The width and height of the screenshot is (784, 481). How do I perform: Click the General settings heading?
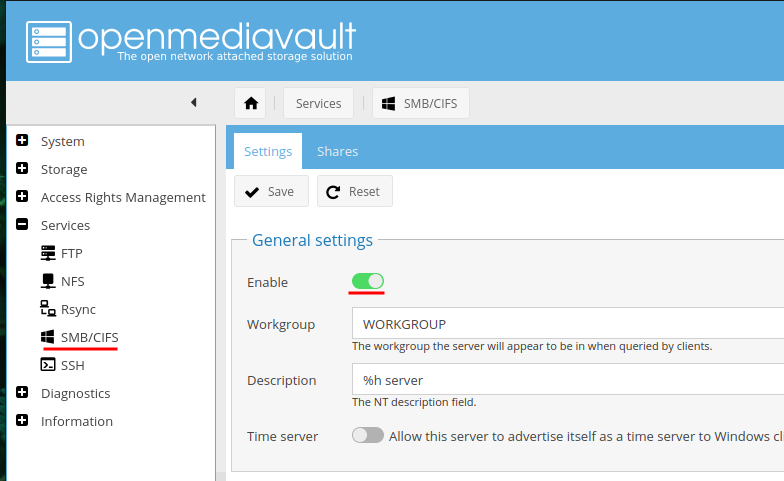[312, 240]
